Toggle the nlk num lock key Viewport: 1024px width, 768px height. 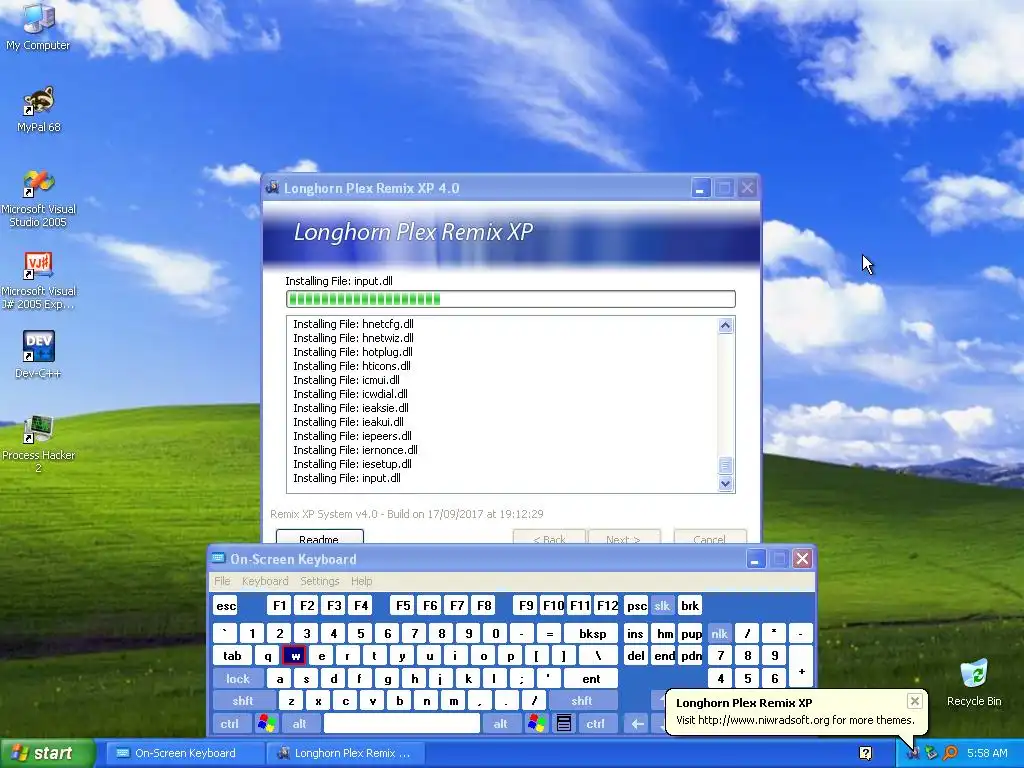[x=720, y=633]
